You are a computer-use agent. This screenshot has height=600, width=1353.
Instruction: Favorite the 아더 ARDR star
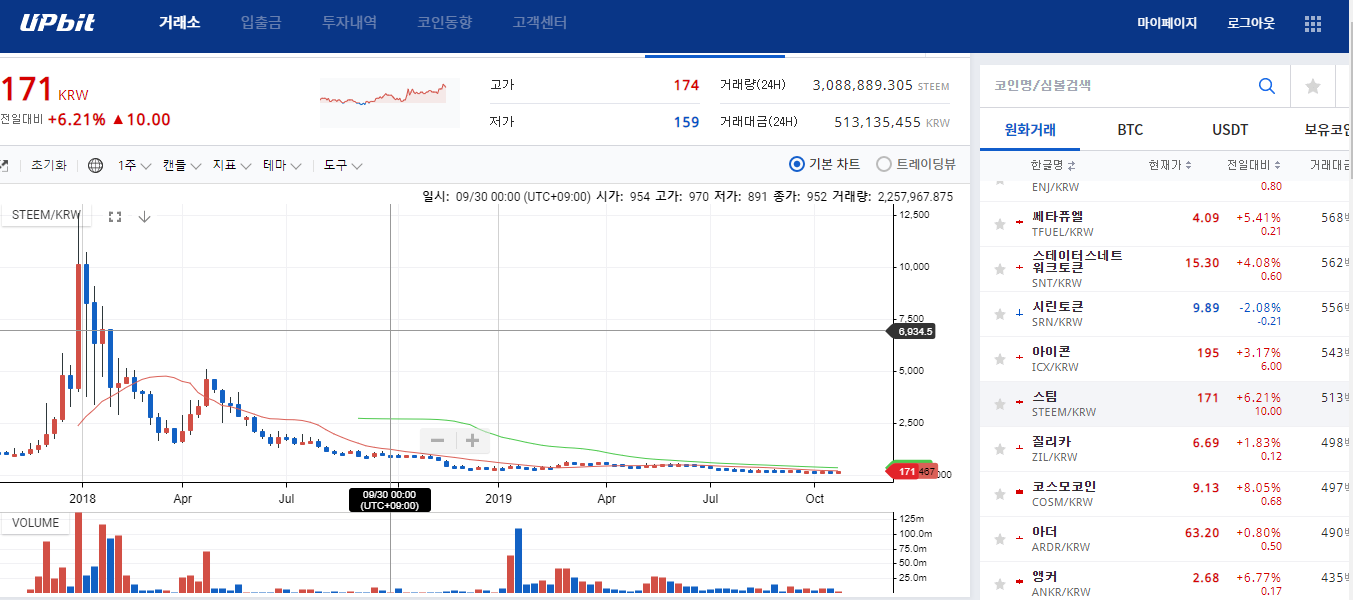click(999, 540)
